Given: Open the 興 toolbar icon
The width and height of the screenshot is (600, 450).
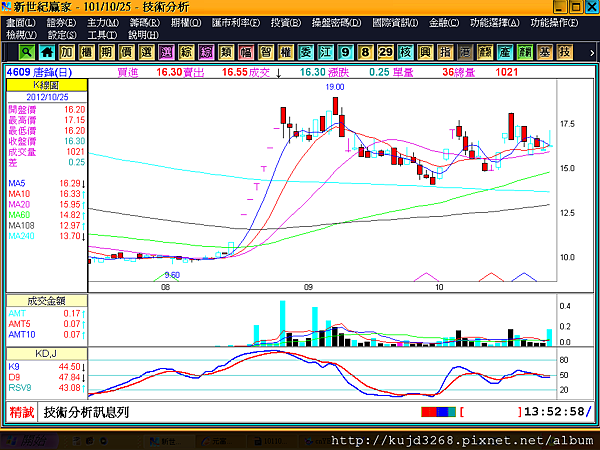Looking at the screenshot, I should (x=425, y=52).
